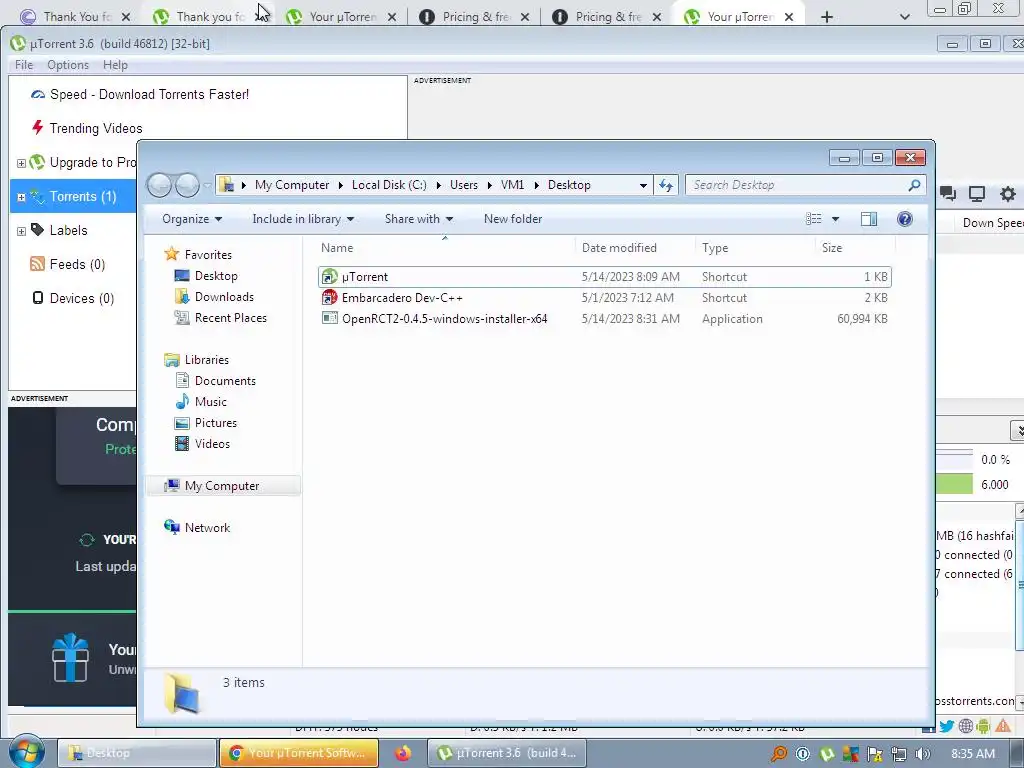Open uTorrent Help menu
This screenshot has height=768, width=1024.
pyautogui.click(x=115, y=65)
